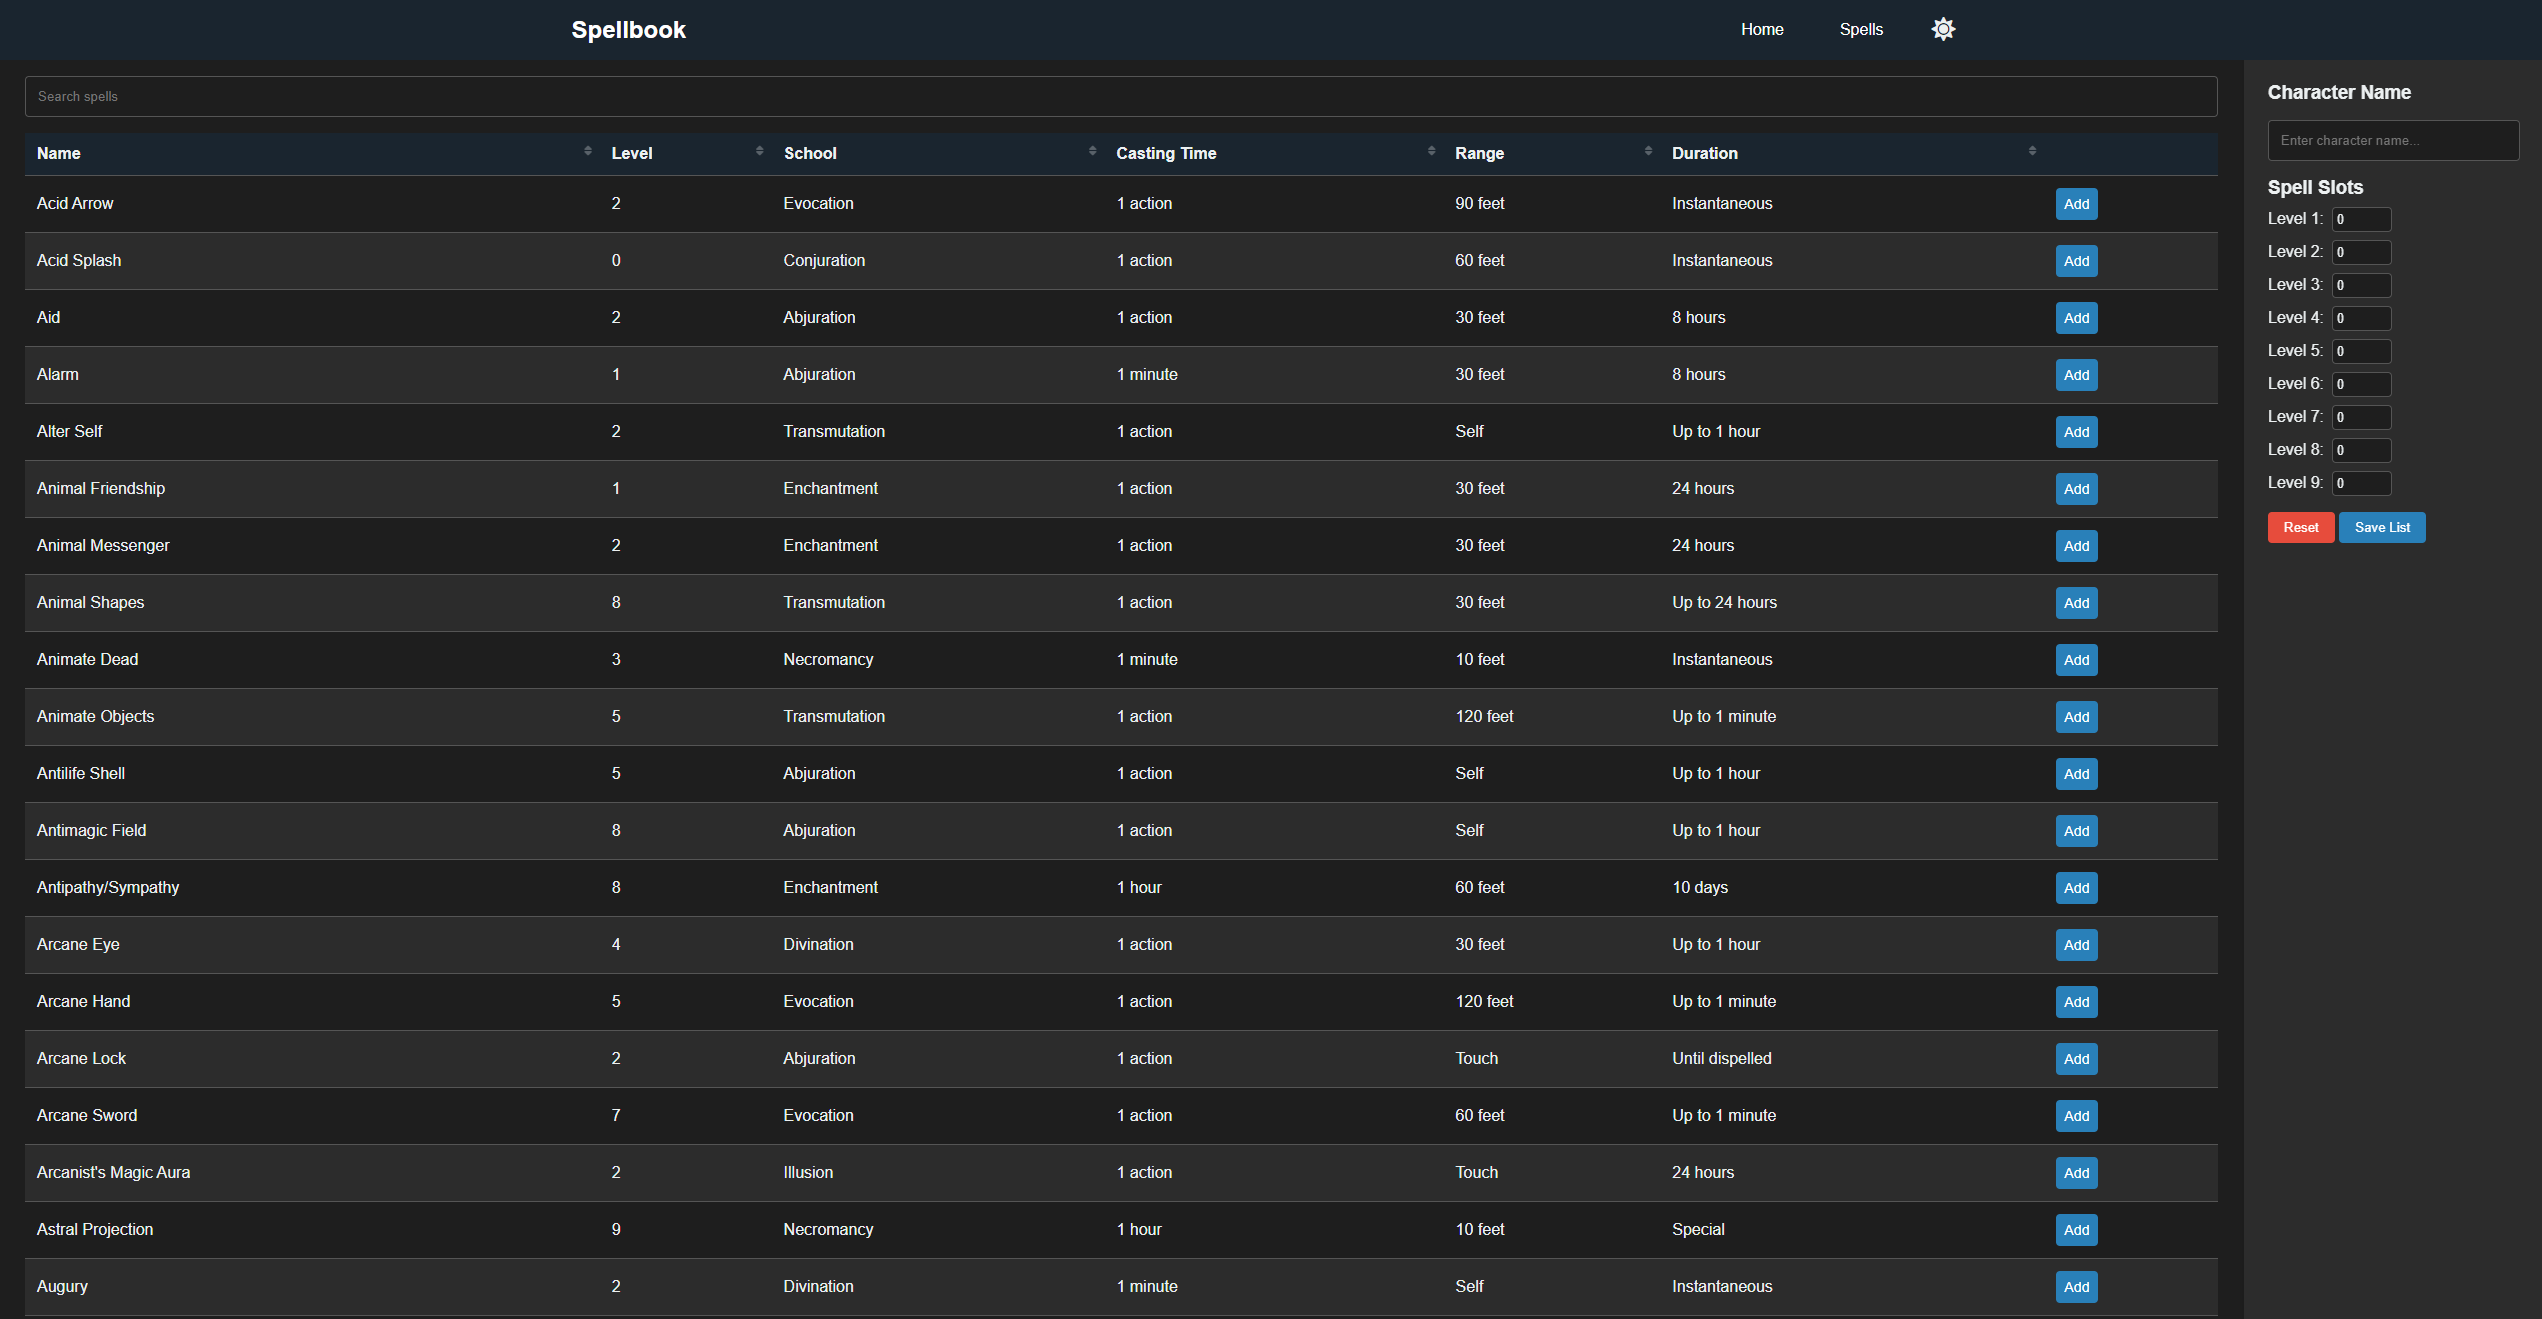Add Animate Dead spell
Image resolution: width=2542 pixels, height=1319 pixels.
2076,660
